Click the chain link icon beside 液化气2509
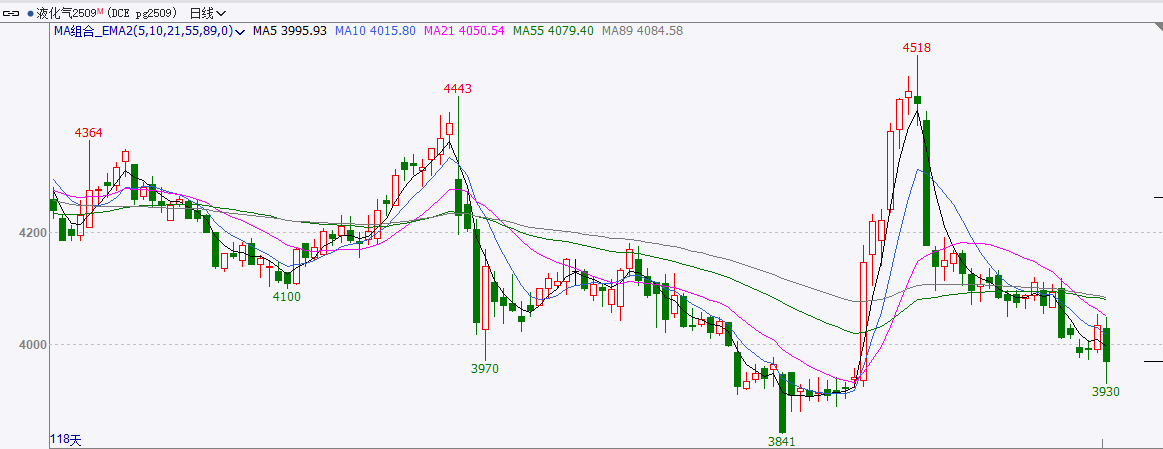Screen dimensions: 1163x449 tap(11, 13)
